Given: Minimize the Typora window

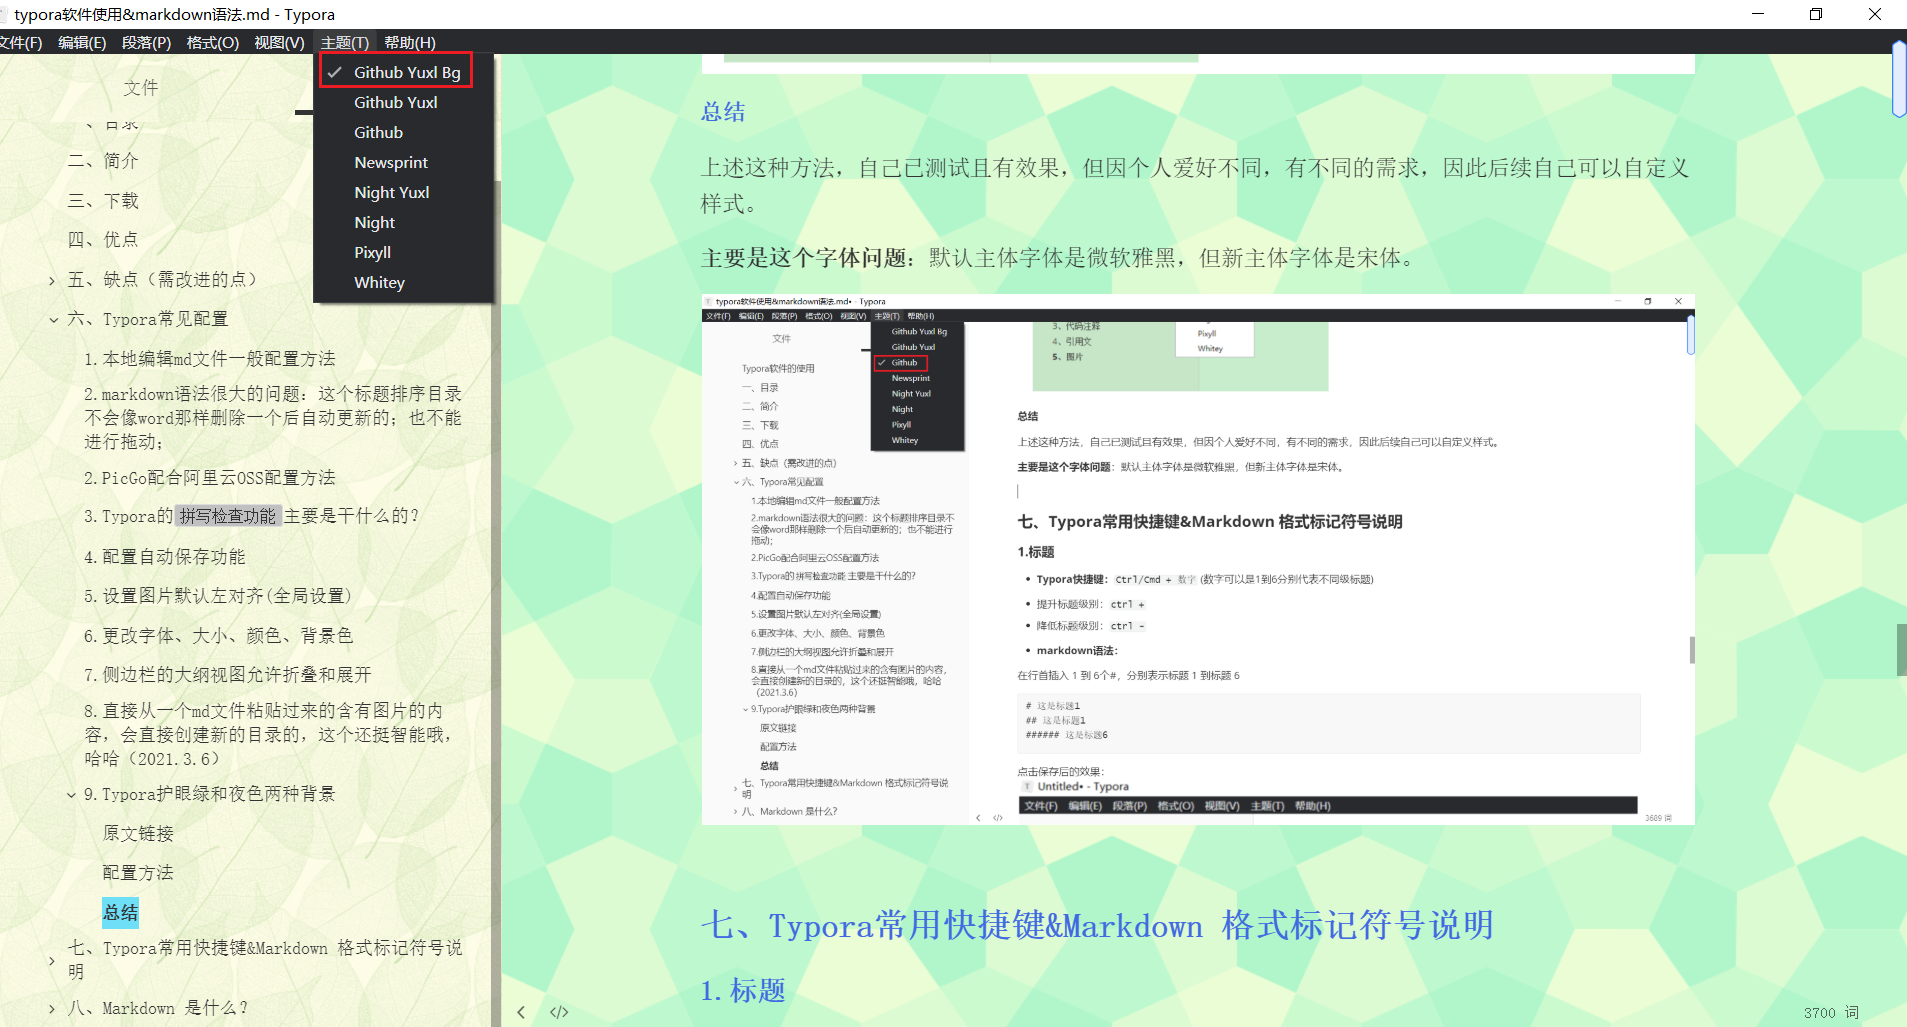Looking at the screenshot, I should point(1758,14).
